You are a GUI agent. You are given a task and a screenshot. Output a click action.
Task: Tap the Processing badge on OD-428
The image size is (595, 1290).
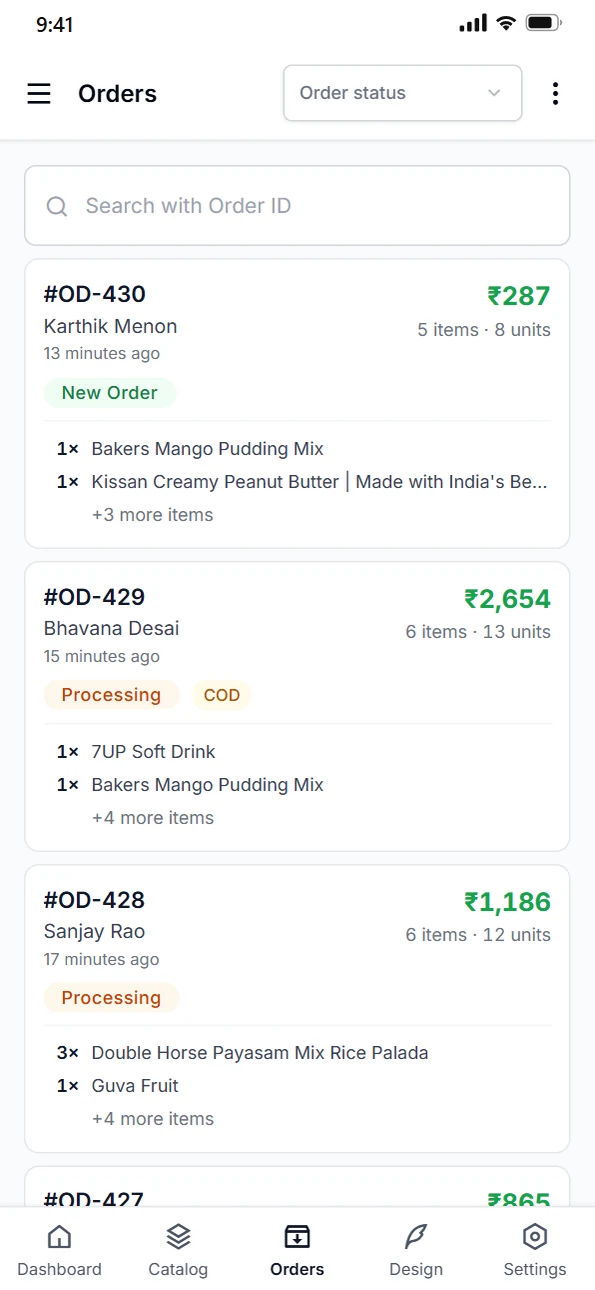[x=111, y=998]
